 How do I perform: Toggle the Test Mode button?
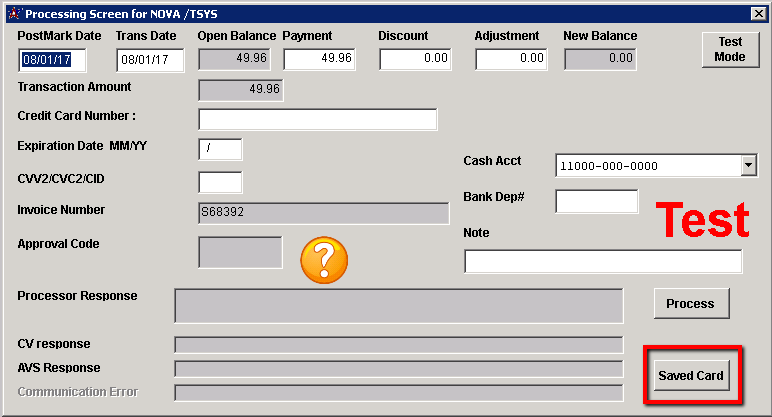730,49
